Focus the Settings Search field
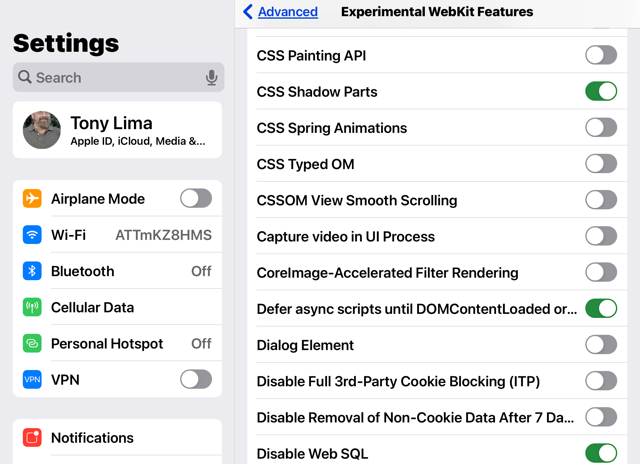Screen dimensions: 640x464 (x=118, y=77)
